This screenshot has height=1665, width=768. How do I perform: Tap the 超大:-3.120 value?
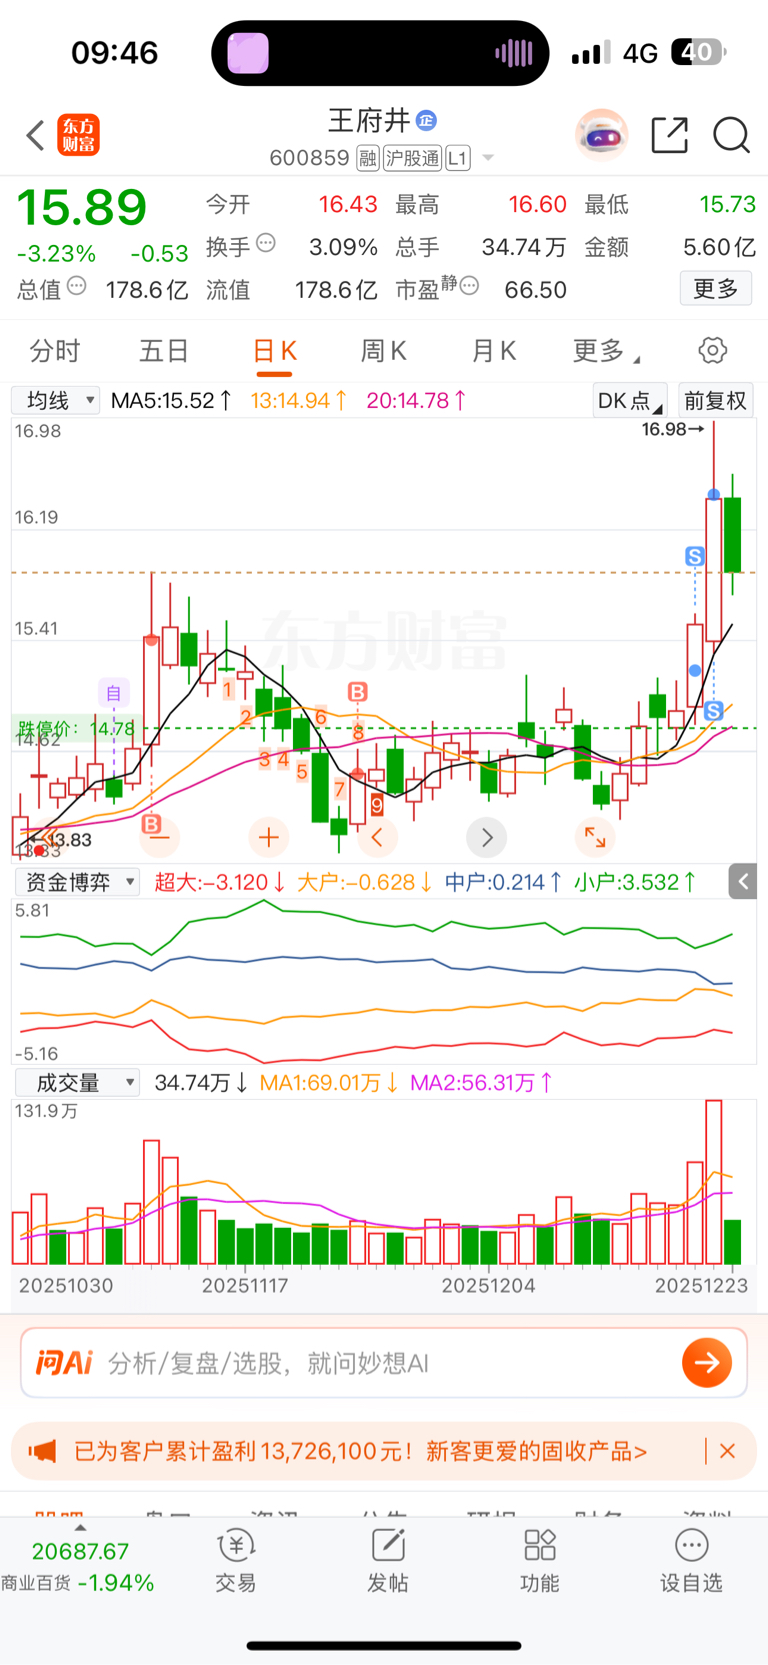[x=220, y=882]
